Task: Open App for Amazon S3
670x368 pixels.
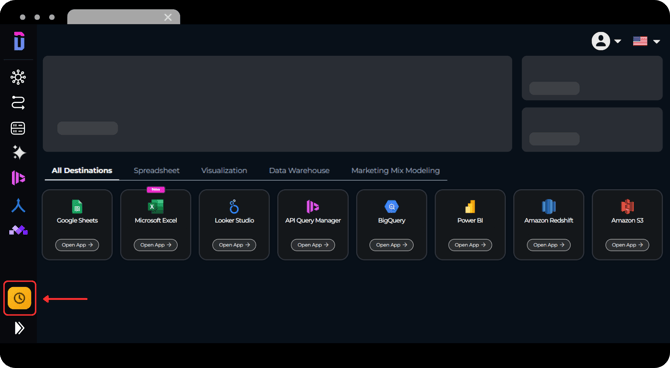Action: point(627,245)
